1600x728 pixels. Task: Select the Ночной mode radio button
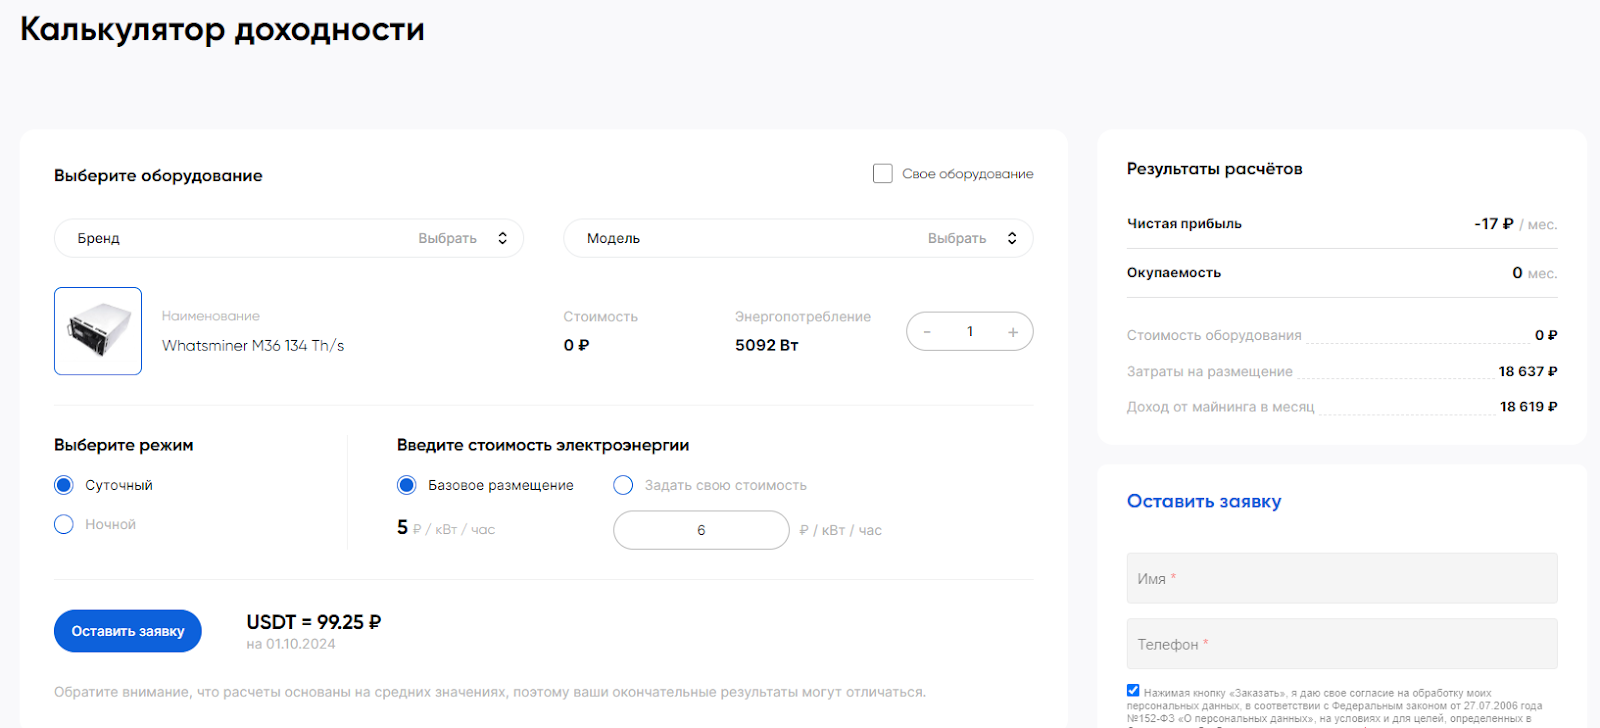pos(64,524)
